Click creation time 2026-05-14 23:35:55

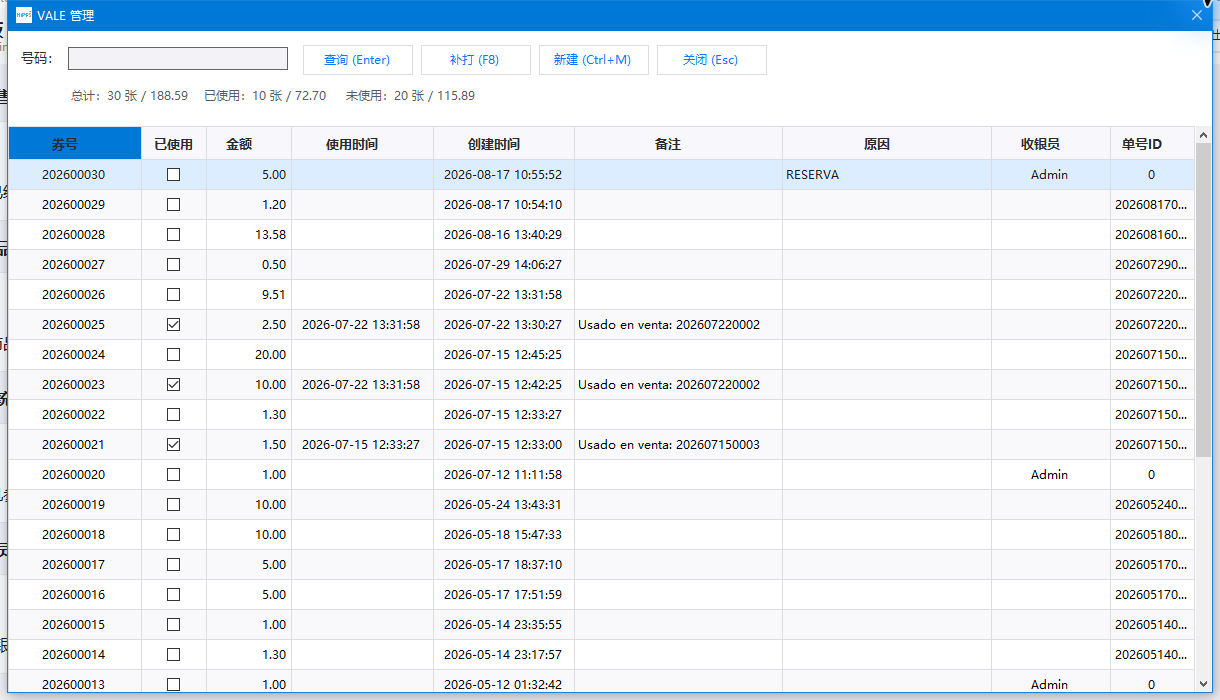pyautogui.click(x=503, y=625)
